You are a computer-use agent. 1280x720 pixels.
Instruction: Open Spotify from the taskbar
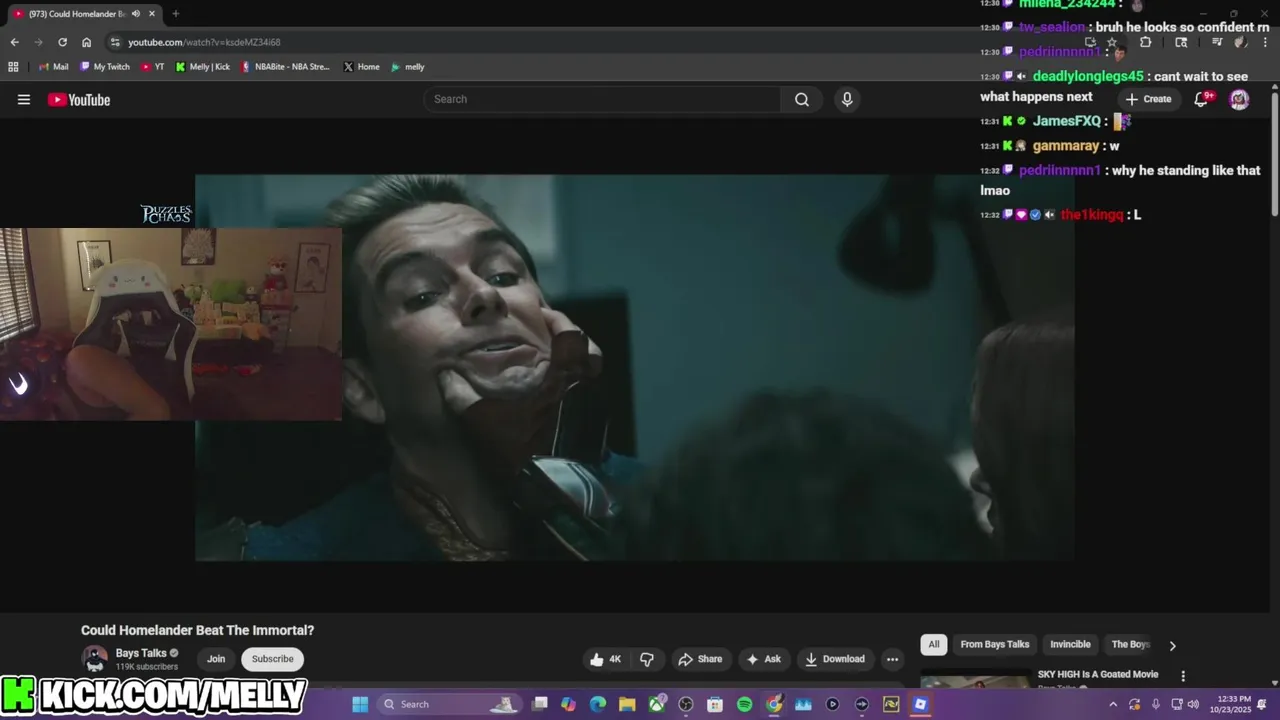coord(744,704)
